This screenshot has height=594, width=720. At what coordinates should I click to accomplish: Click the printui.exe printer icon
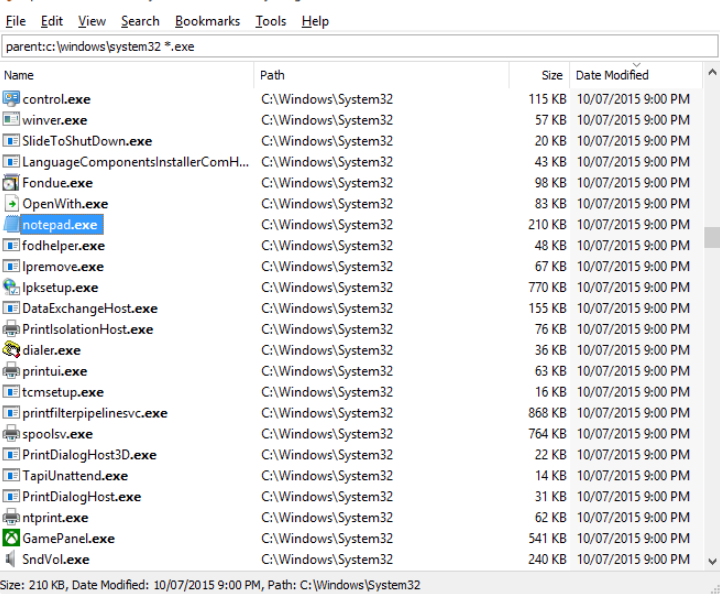(x=11, y=371)
